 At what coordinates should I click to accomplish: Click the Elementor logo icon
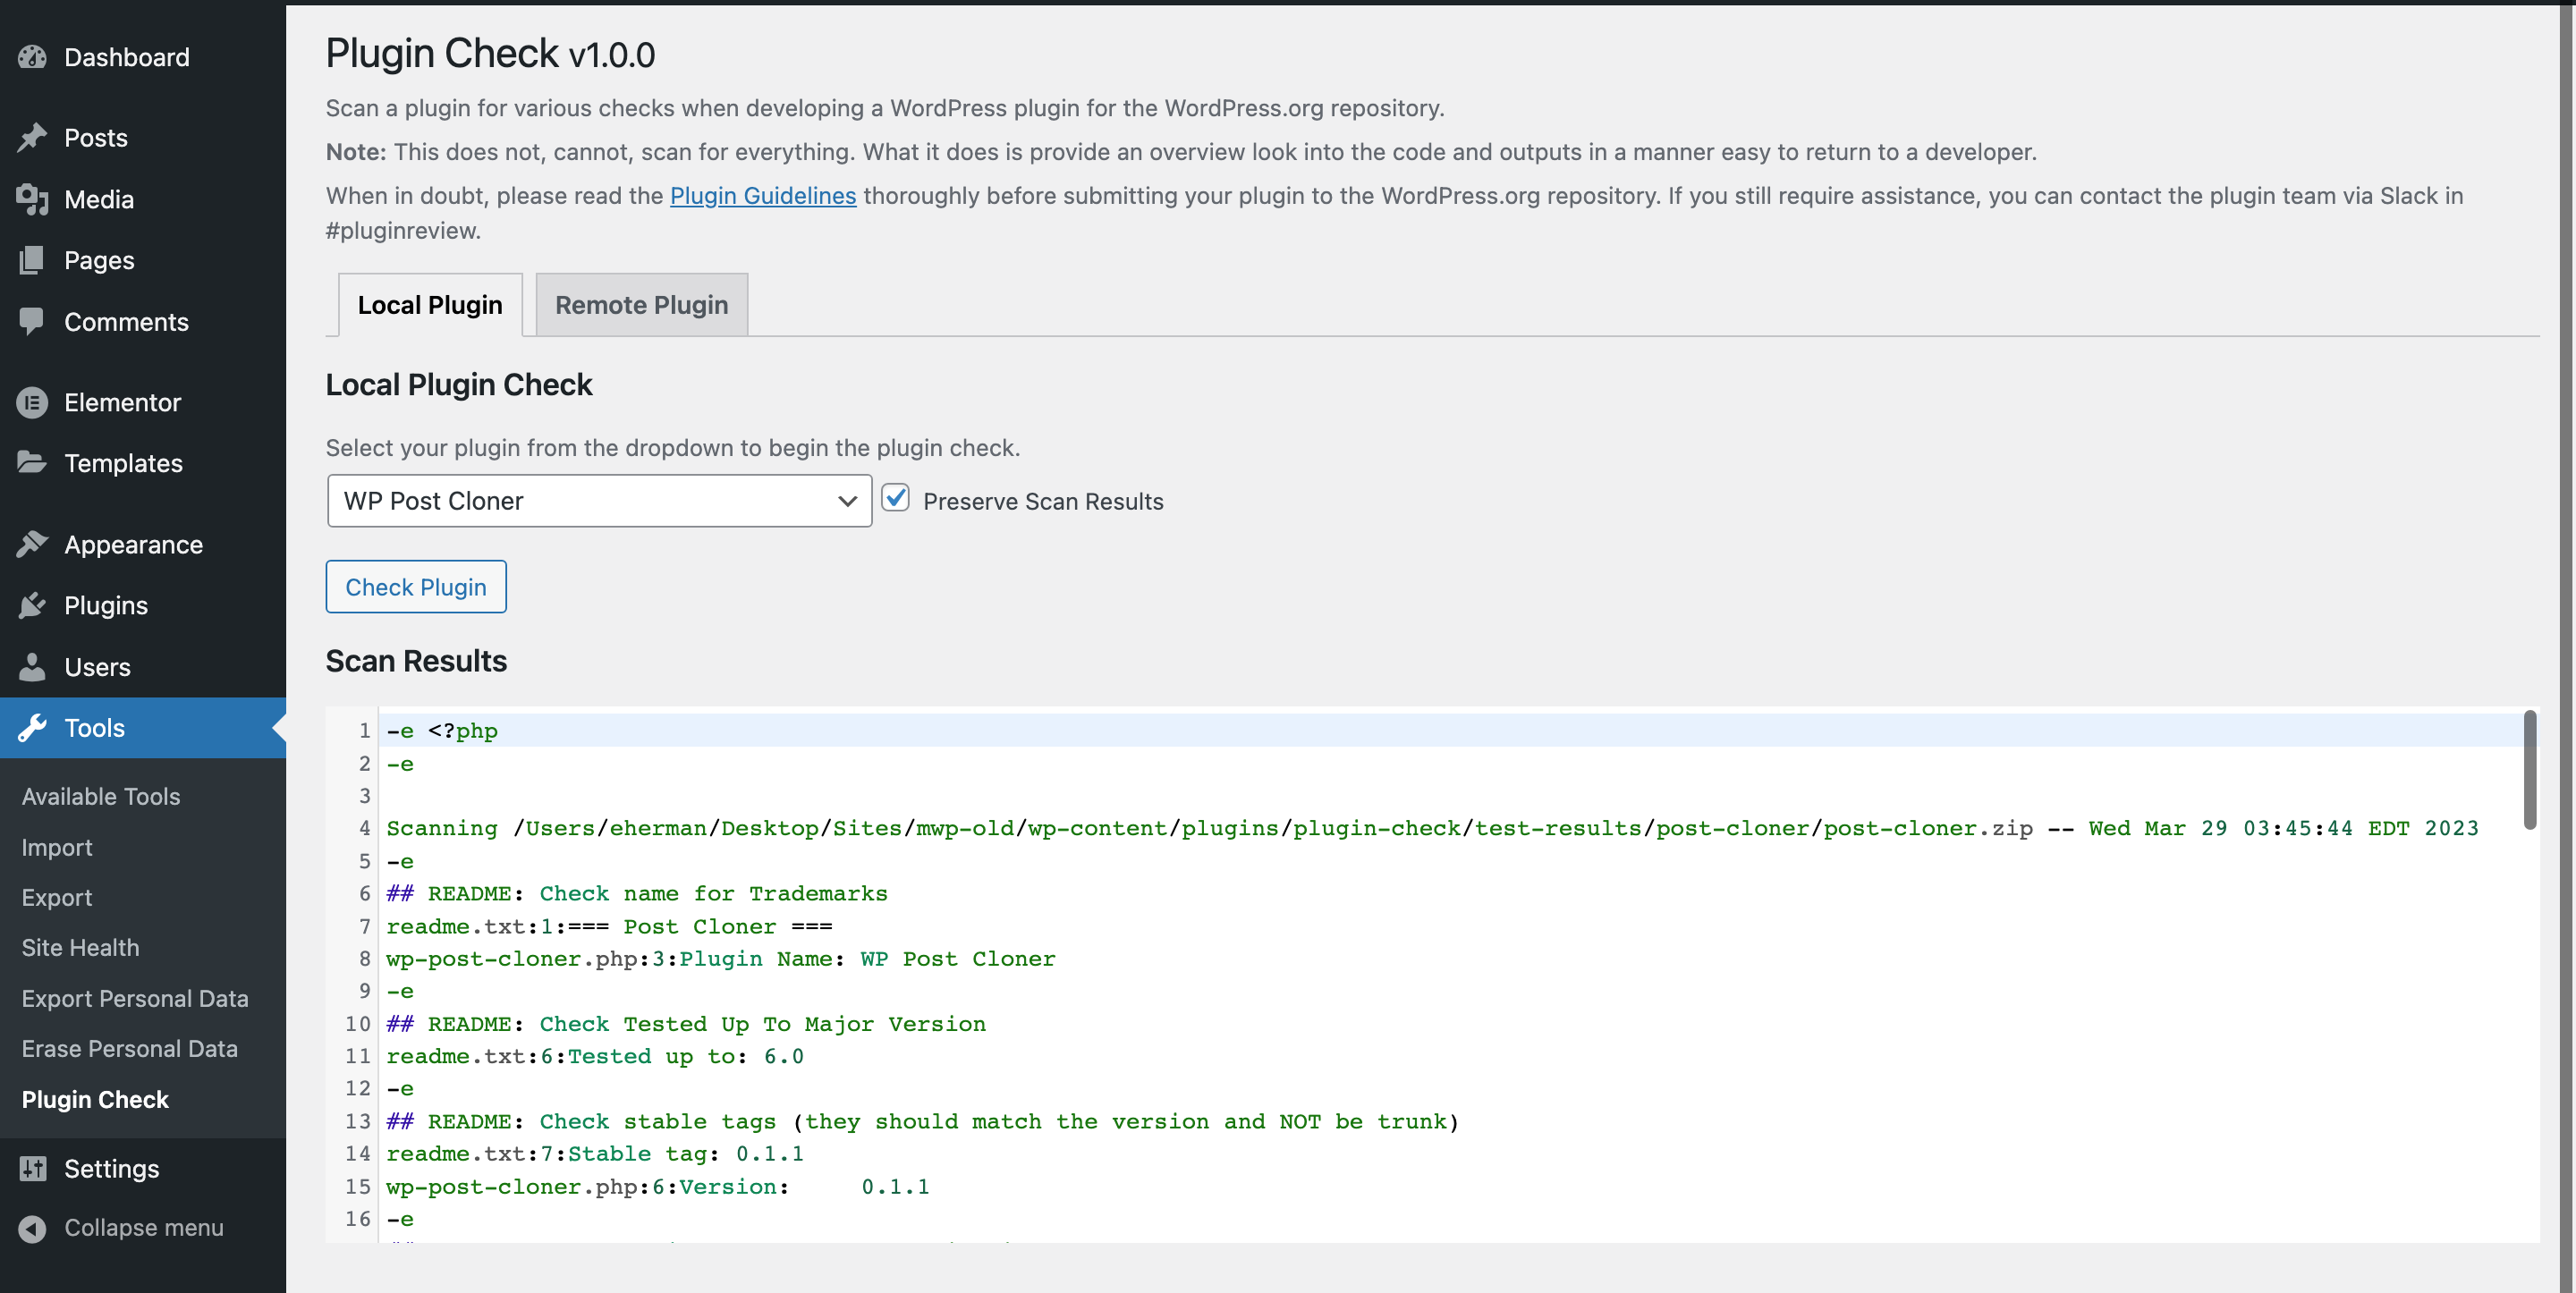click(32, 402)
